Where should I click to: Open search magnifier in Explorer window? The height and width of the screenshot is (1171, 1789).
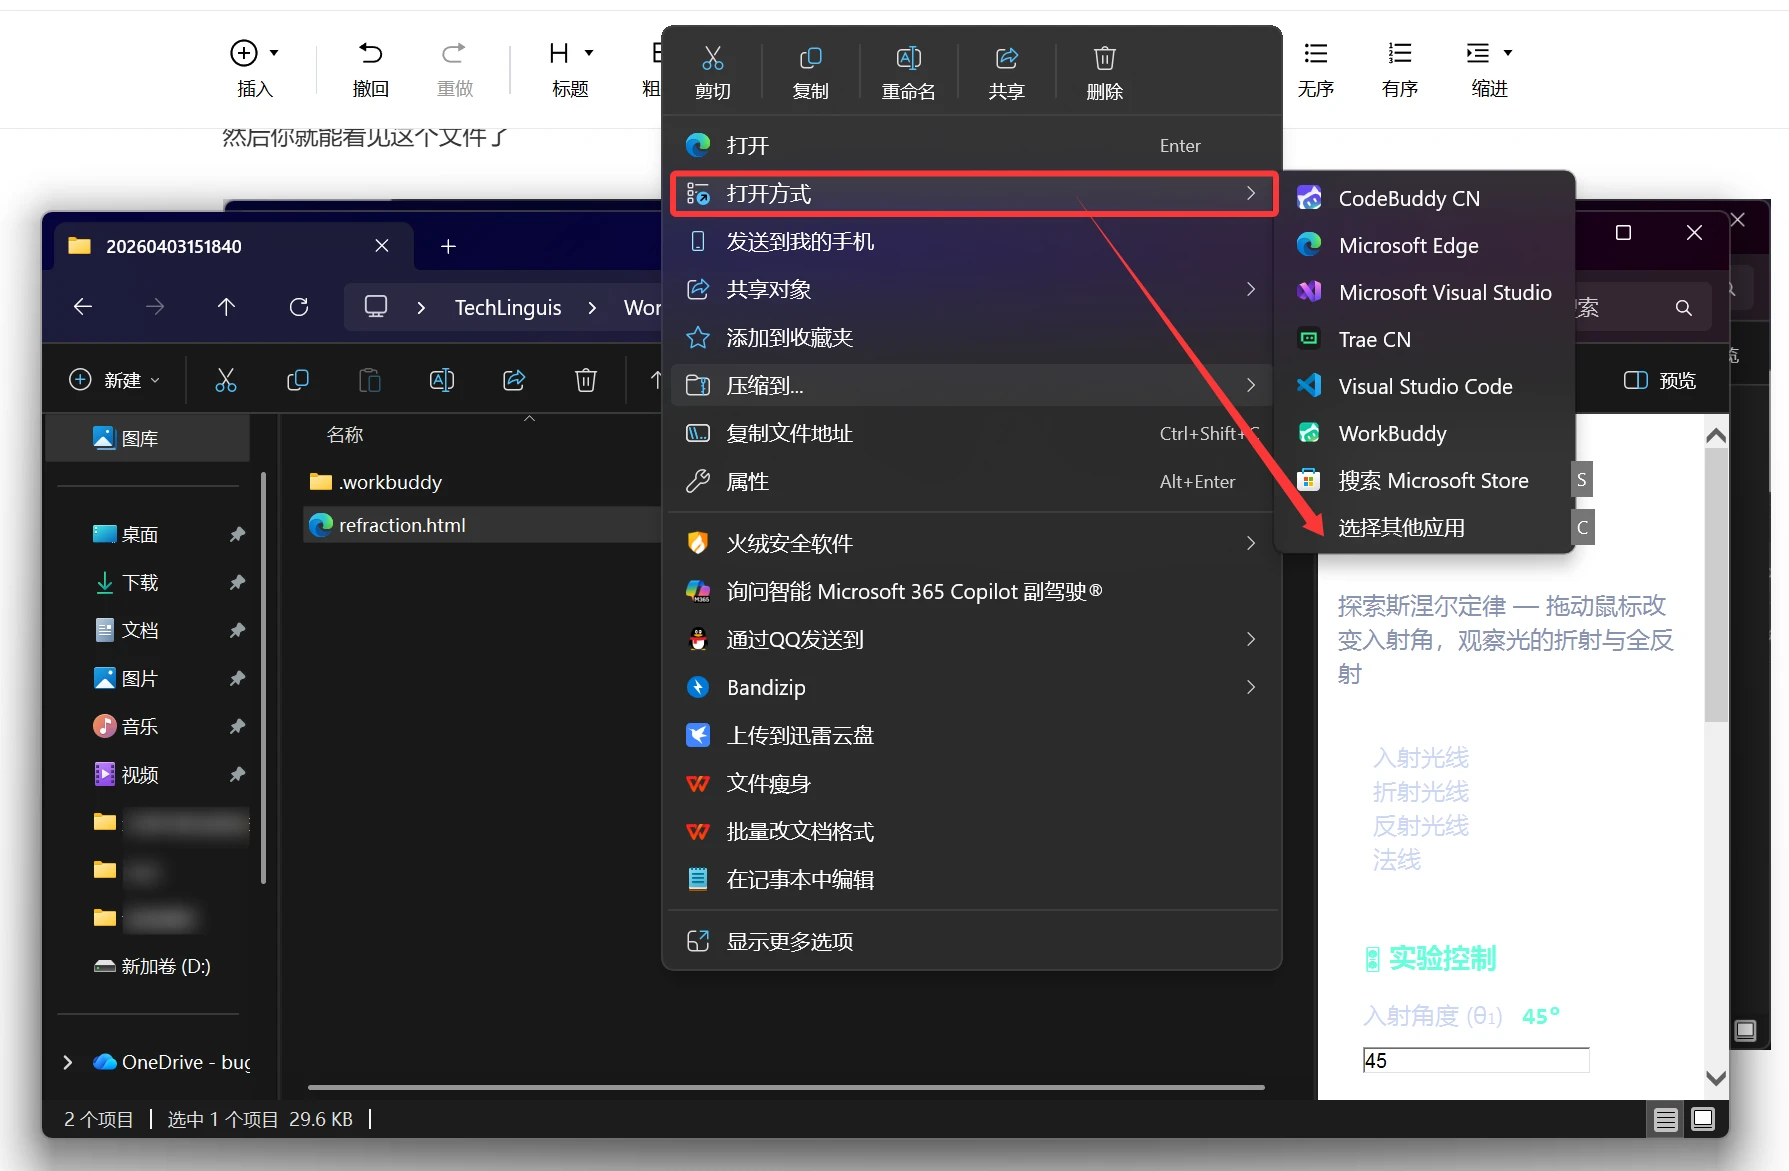point(1684,308)
